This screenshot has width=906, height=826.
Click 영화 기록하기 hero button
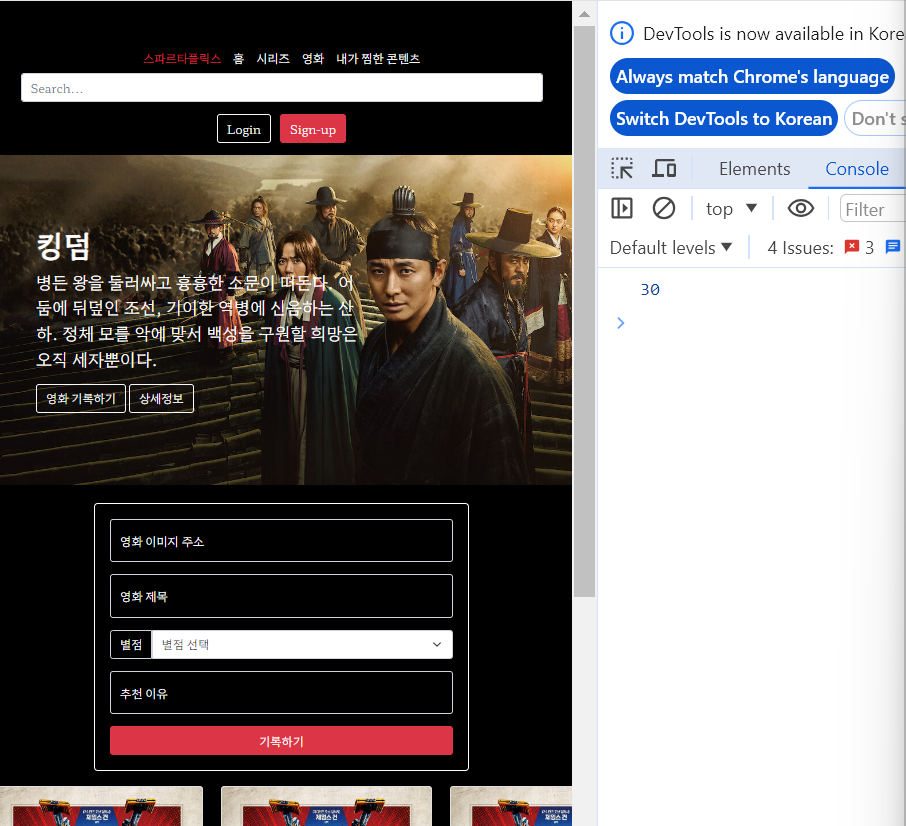pyautogui.click(x=81, y=399)
